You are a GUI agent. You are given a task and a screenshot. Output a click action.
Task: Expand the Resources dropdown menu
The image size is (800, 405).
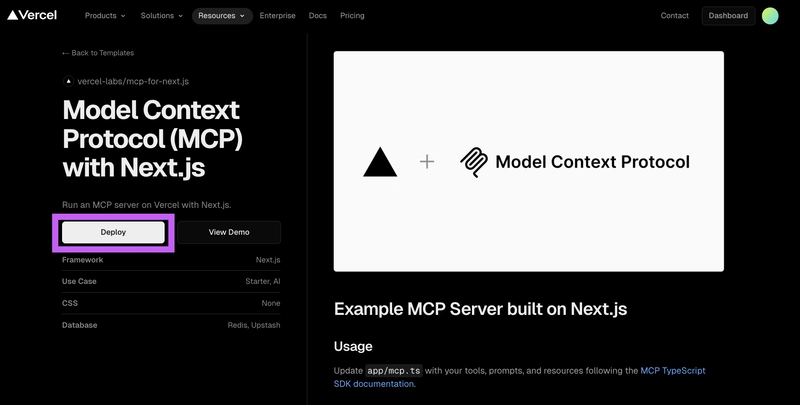click(222, 16)
